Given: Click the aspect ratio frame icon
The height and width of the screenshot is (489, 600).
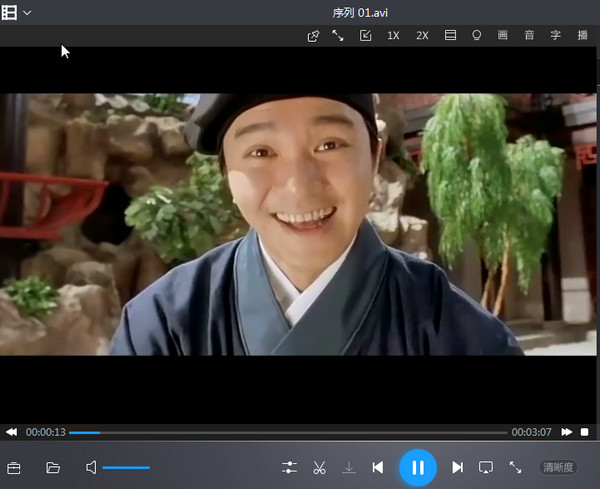Looking at the screenshot, I should [450, 35].
